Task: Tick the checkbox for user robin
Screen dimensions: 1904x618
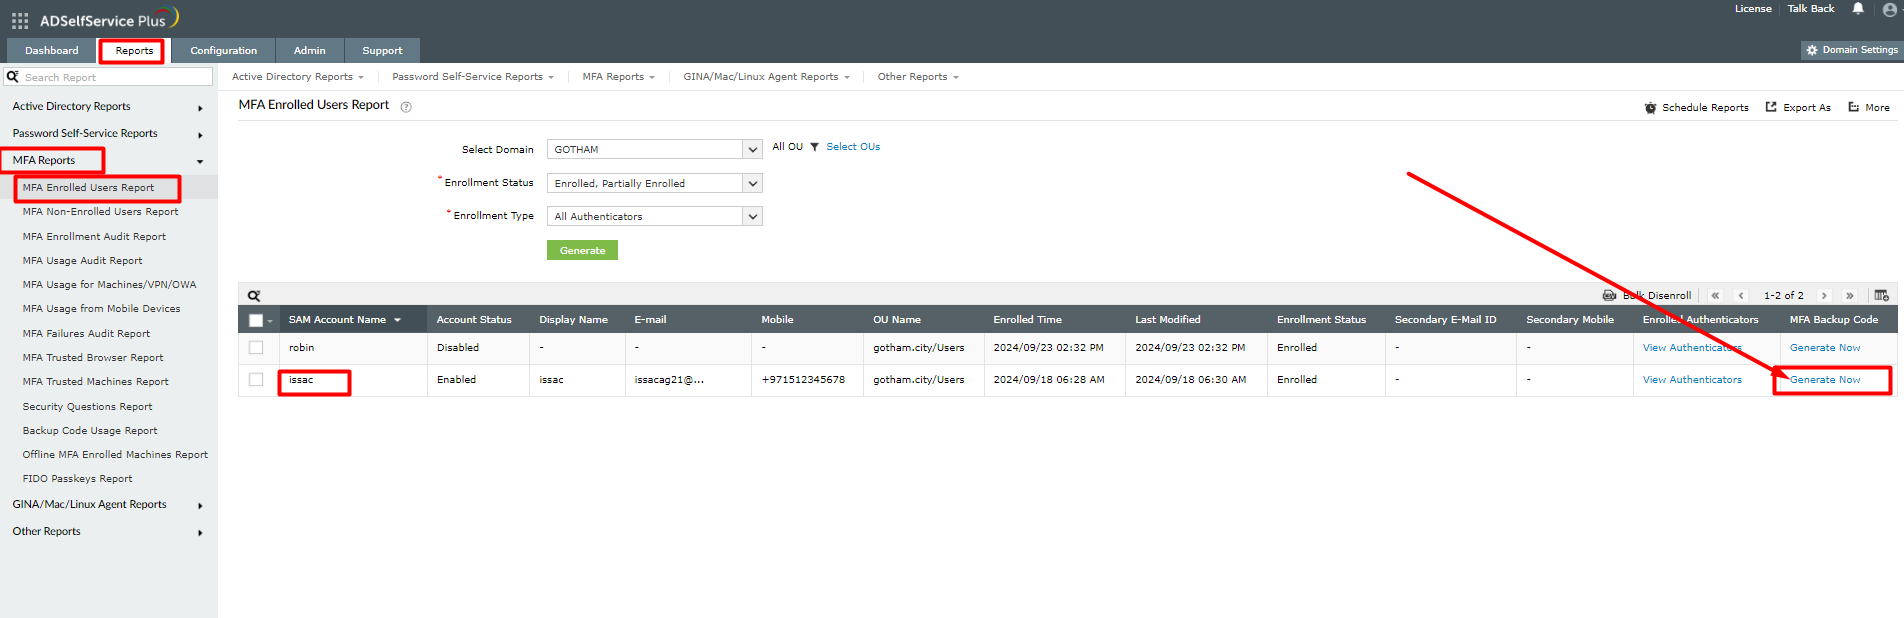Action: tap(256, 348)
